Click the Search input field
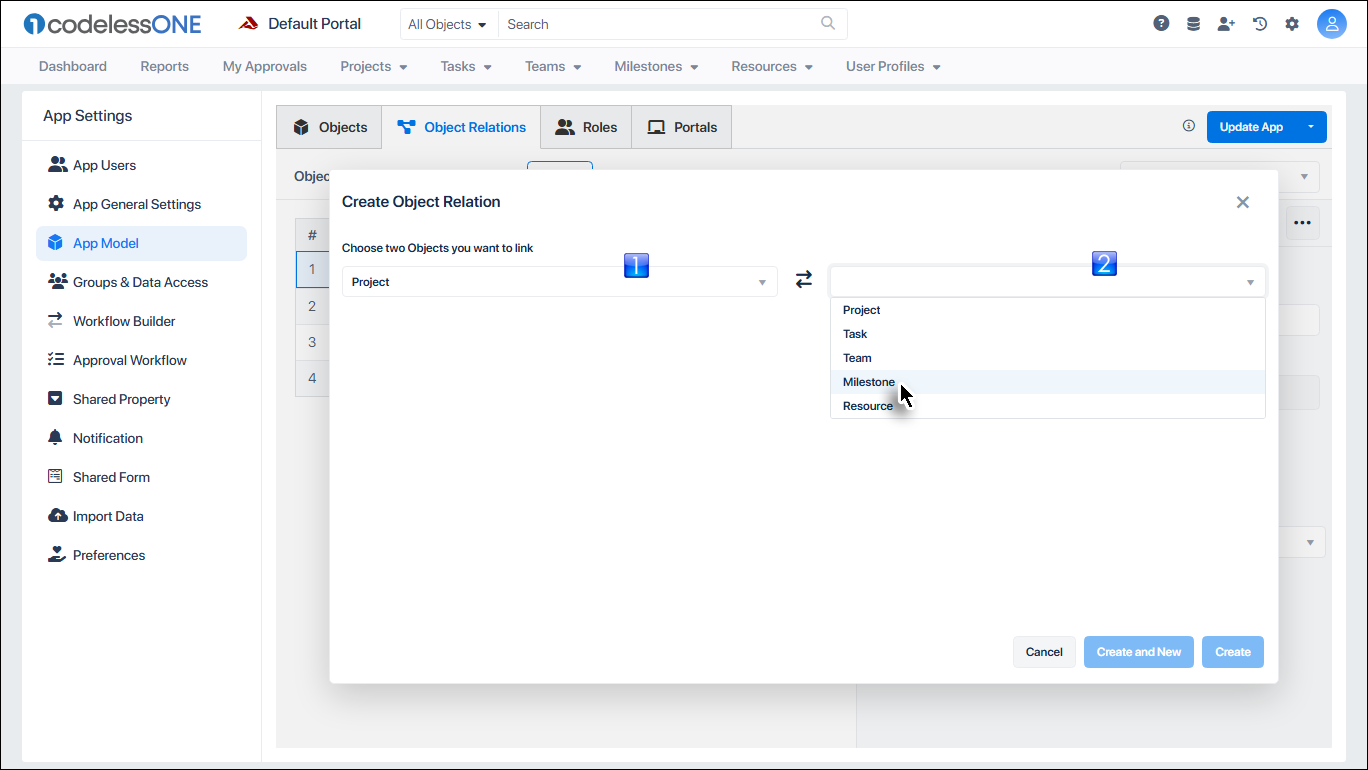Viewport: 1368px width, 770px height. click(x=660, y=24)
